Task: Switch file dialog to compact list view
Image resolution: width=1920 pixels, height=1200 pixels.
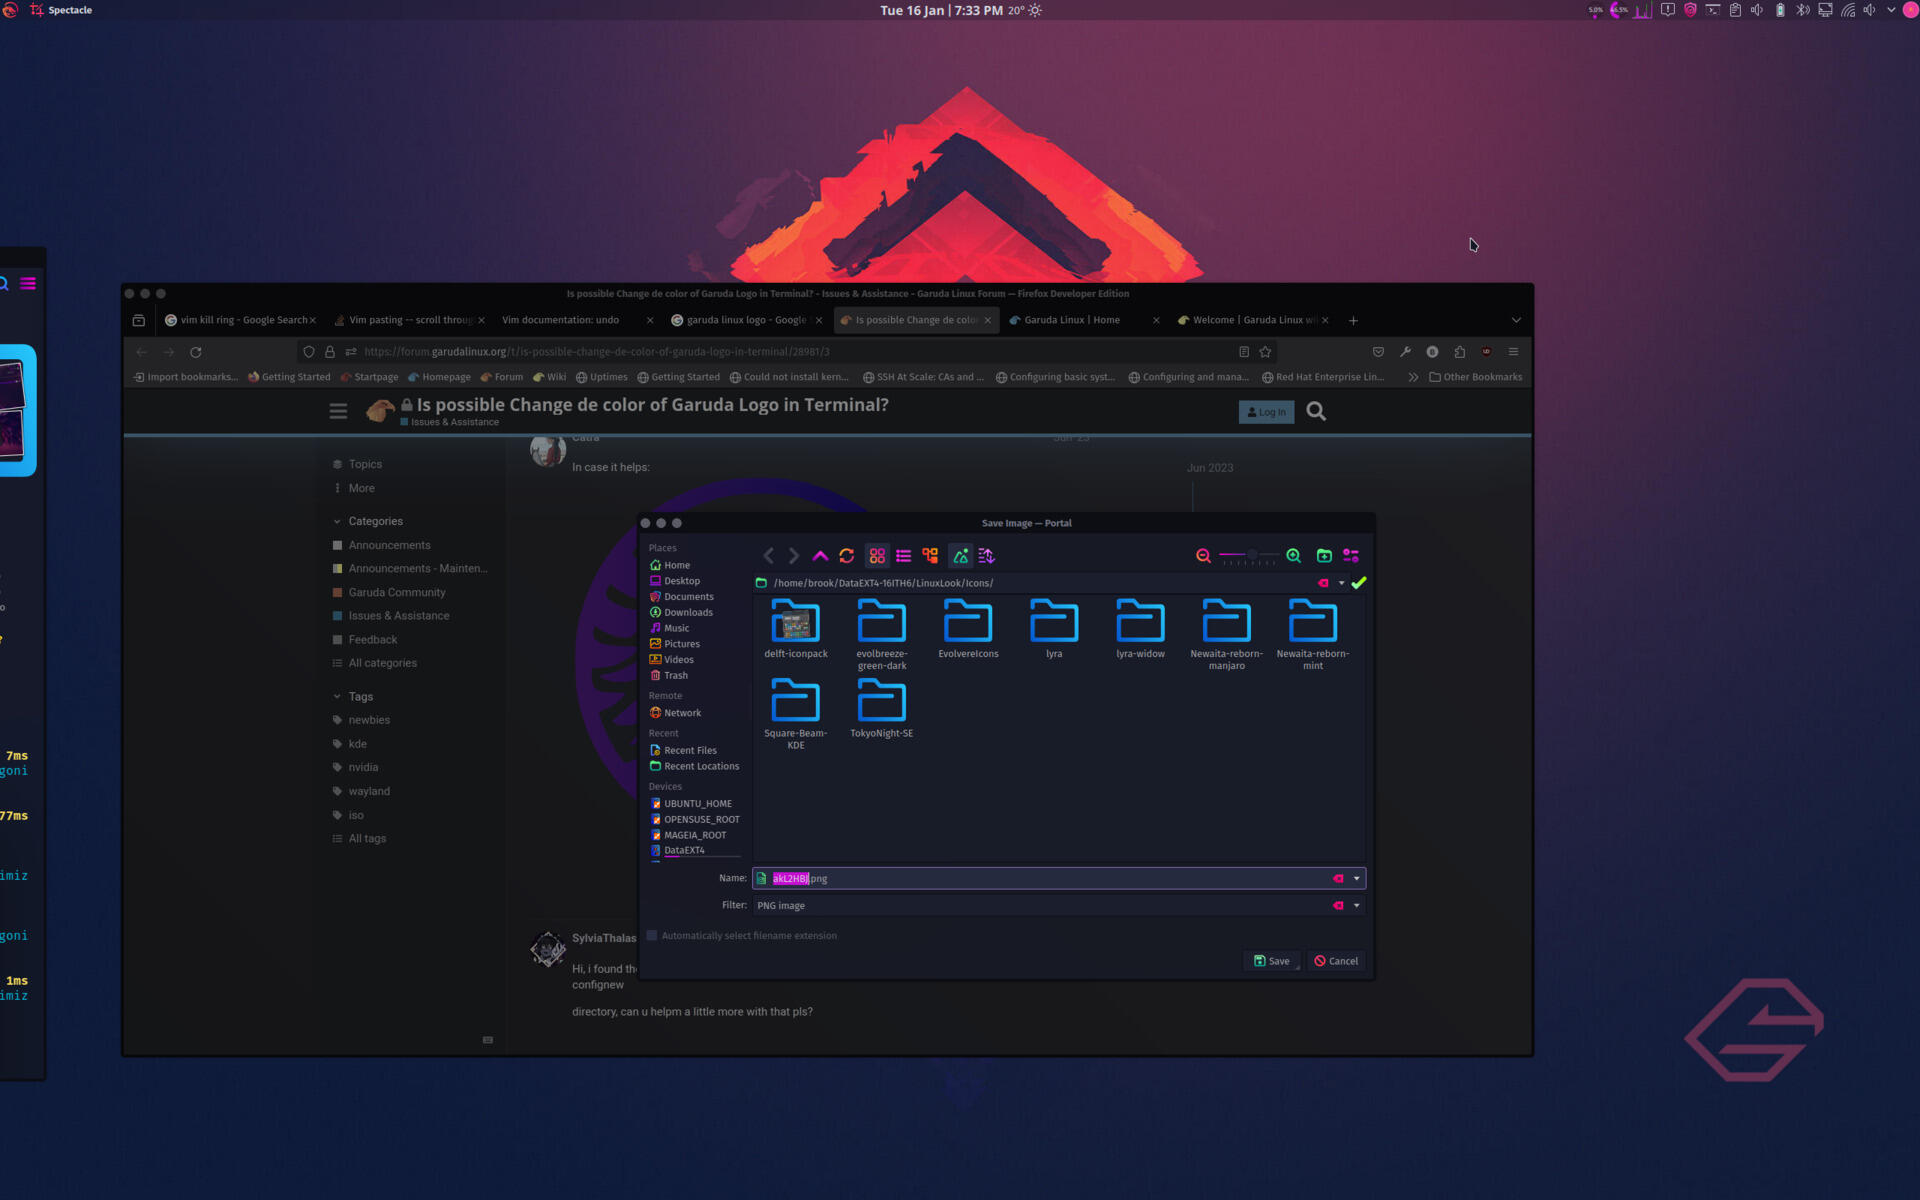Action: click(x=904, y=556)
